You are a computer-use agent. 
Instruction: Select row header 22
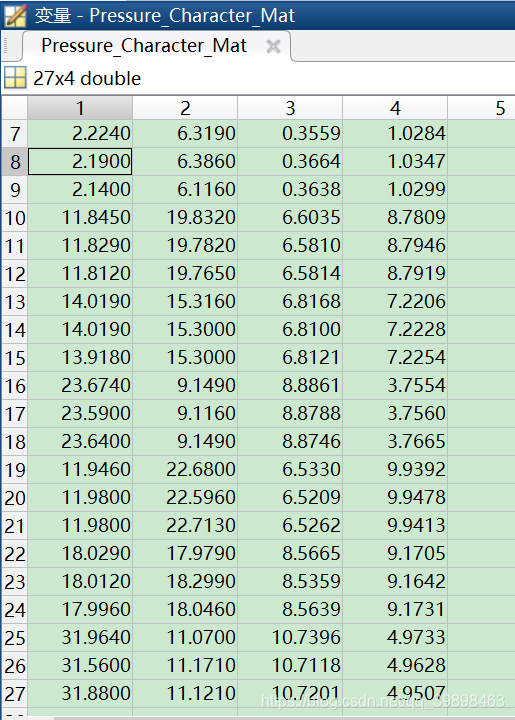(x=15, y=554)
